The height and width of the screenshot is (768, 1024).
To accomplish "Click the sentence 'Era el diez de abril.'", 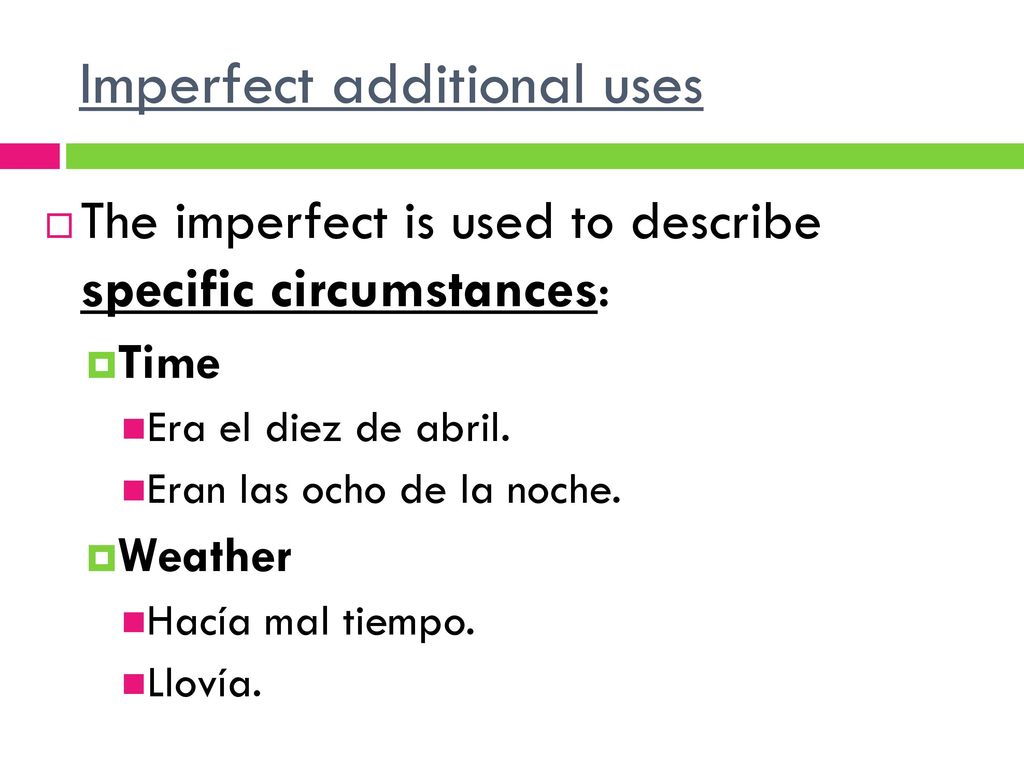I will 328,428.
